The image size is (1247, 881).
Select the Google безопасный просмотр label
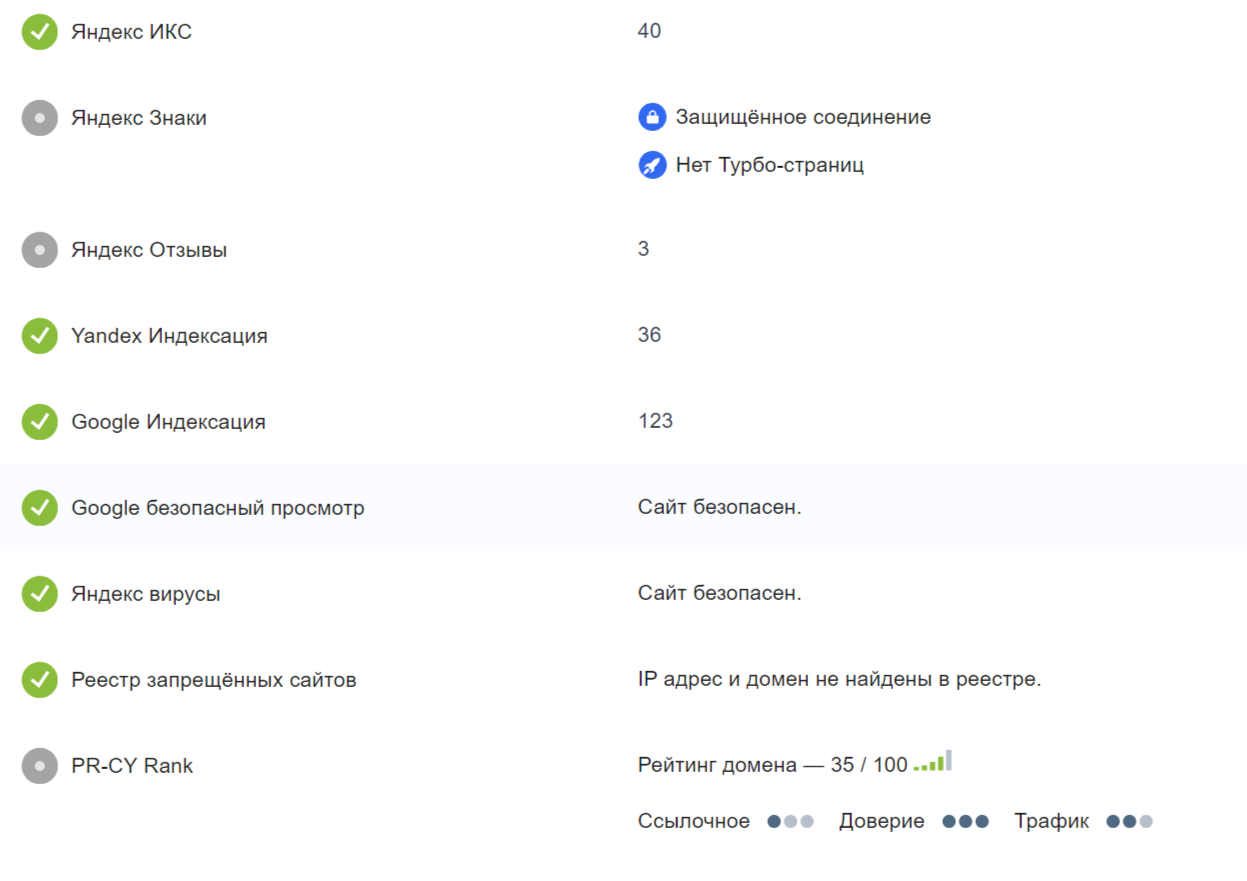tap(218, 508)
